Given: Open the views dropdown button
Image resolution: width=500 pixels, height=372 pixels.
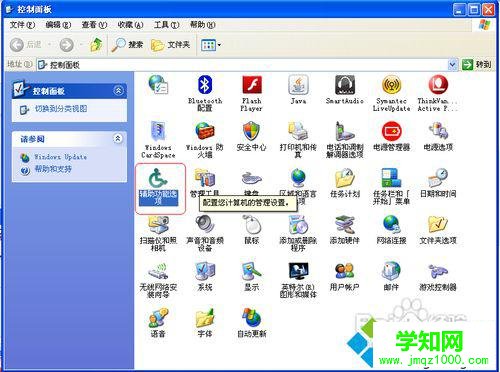Looking at the screenshot, I should pyautogui.click(x=211, y=45).
